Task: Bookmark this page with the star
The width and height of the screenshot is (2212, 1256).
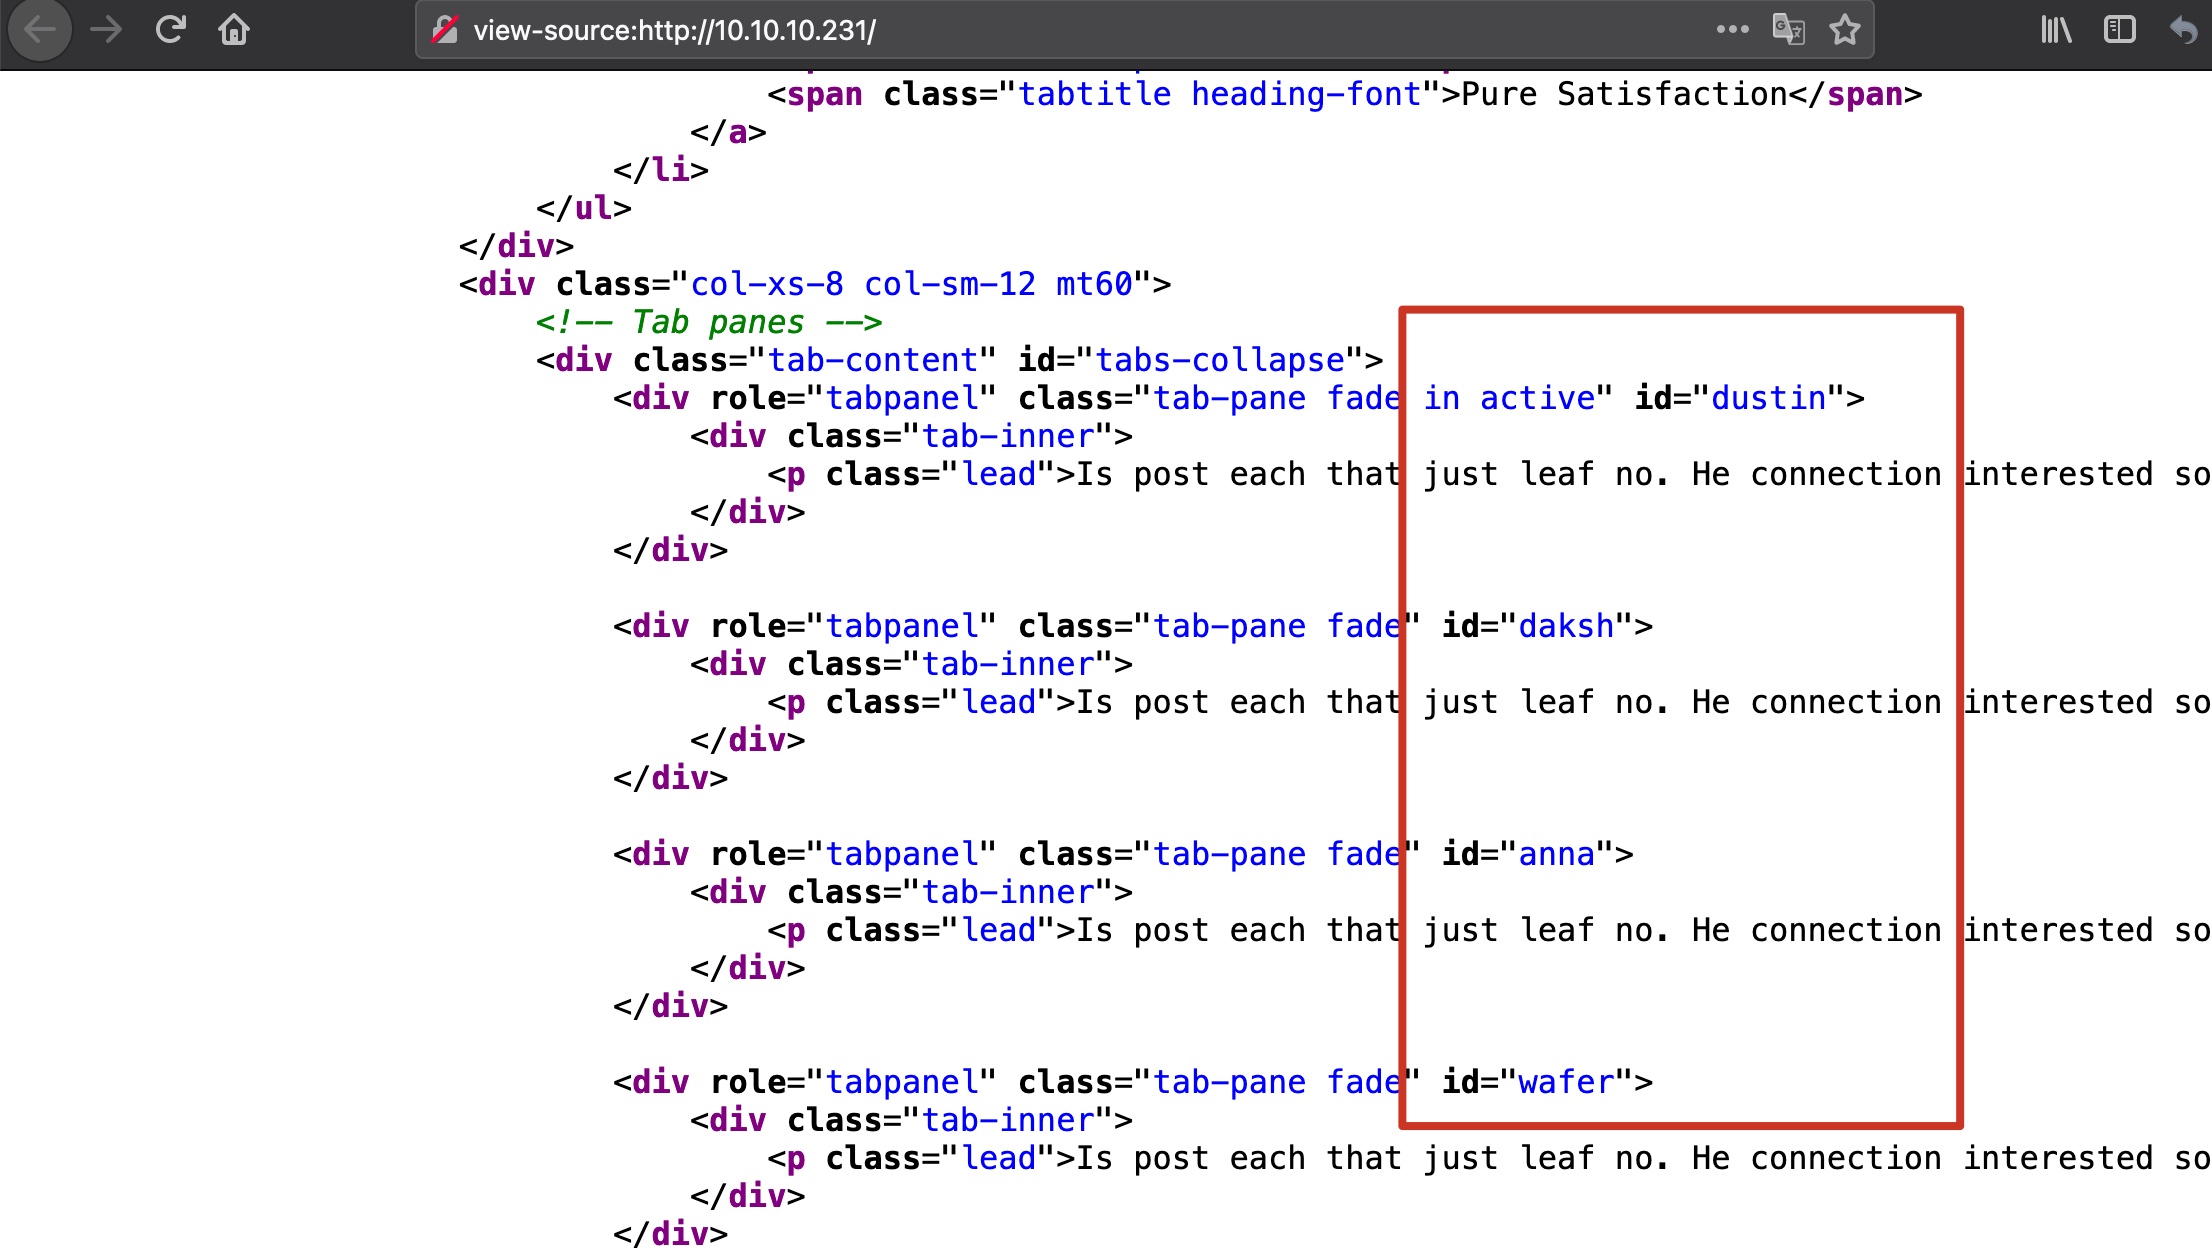Action: coord(1845,30)
